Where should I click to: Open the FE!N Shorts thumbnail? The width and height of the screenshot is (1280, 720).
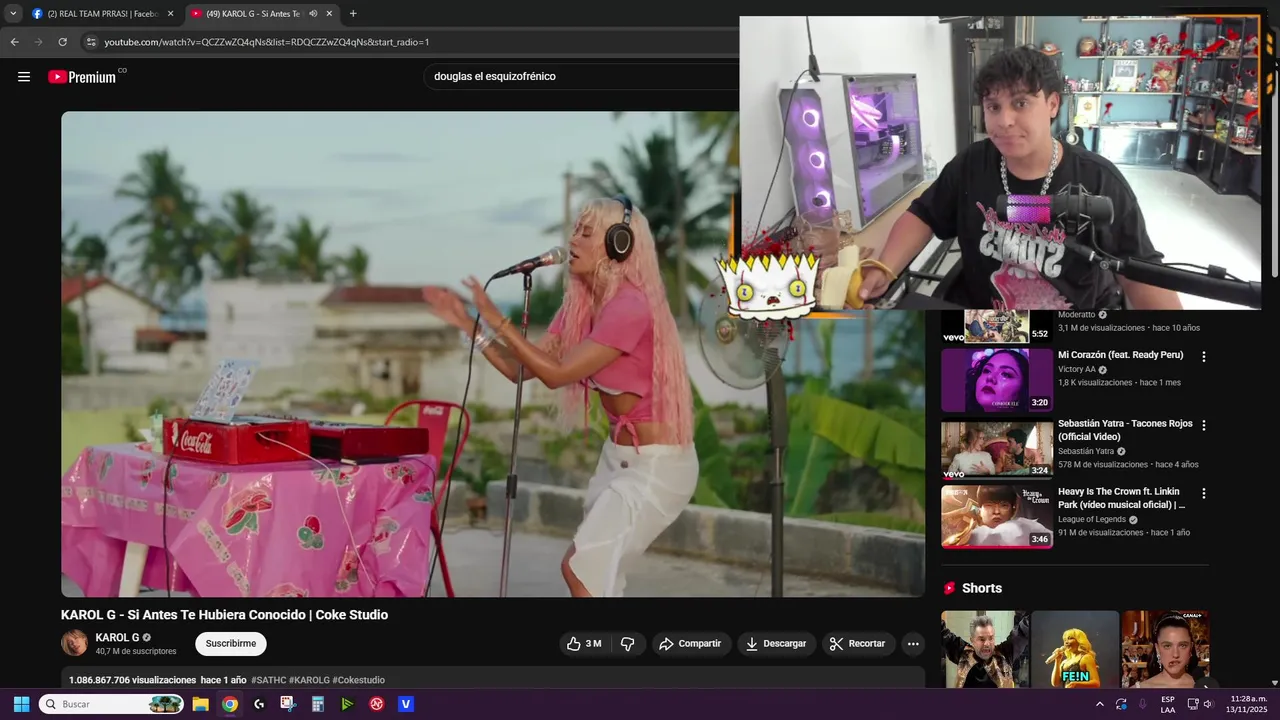(1075, 649)
